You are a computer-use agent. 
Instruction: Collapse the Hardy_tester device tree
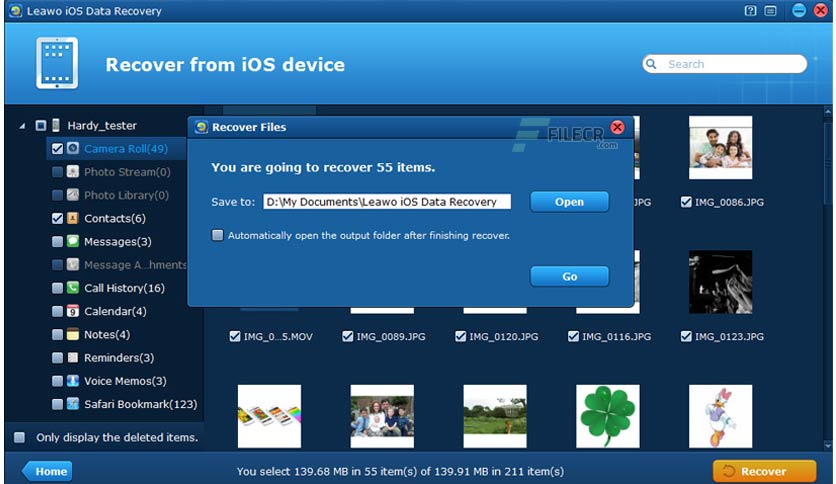(x=22, y=126)
